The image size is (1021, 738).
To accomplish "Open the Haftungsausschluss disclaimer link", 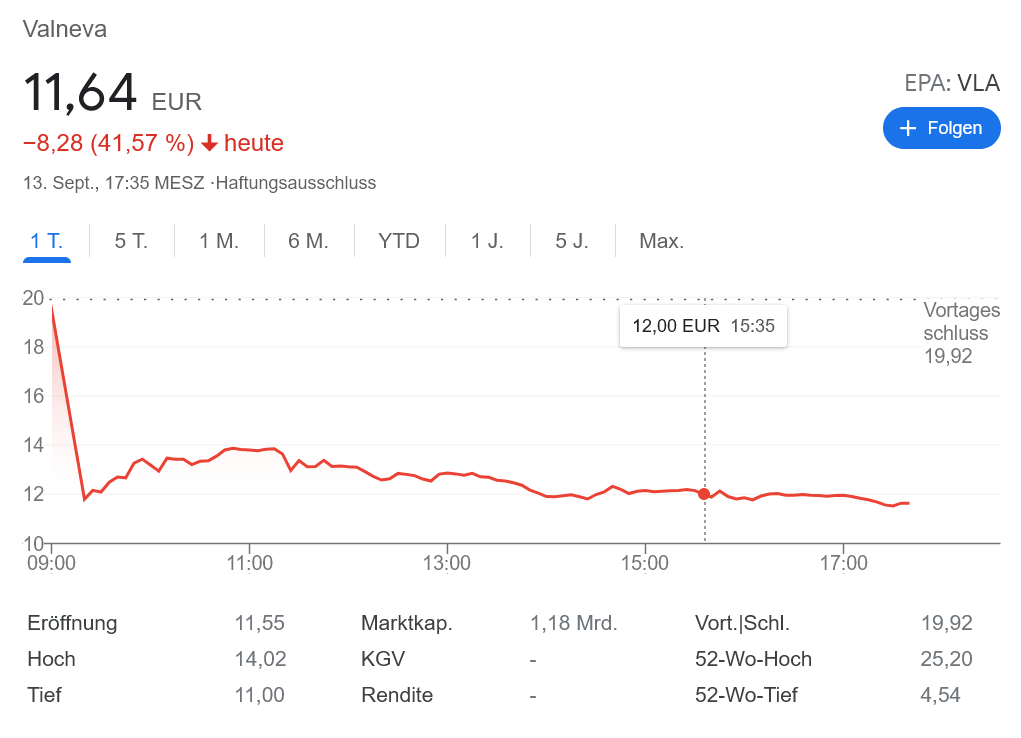I will 297,183.
